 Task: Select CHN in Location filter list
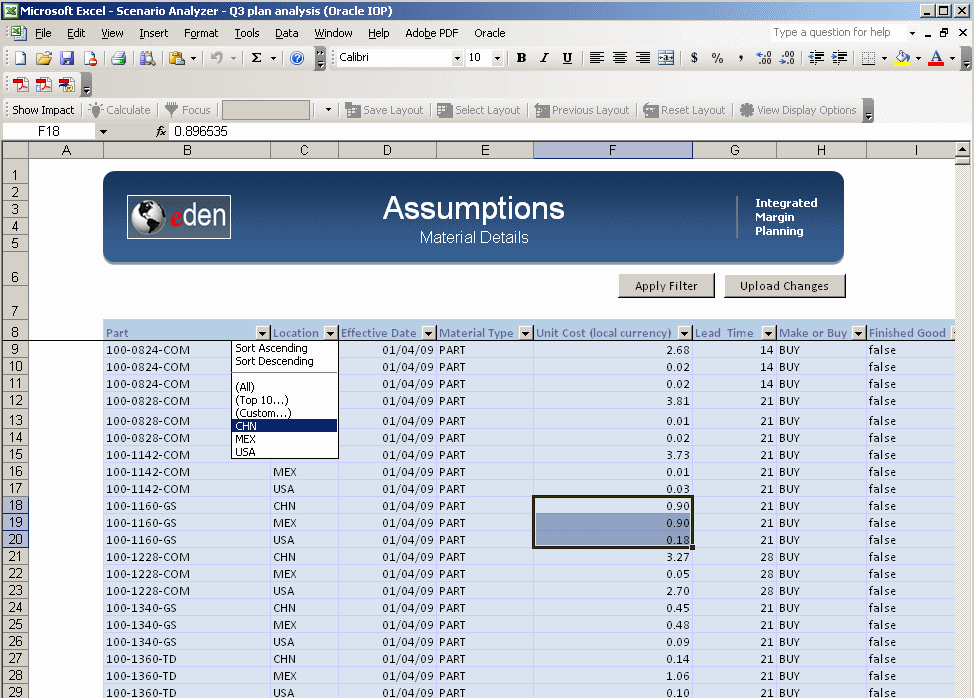point(284,426)
